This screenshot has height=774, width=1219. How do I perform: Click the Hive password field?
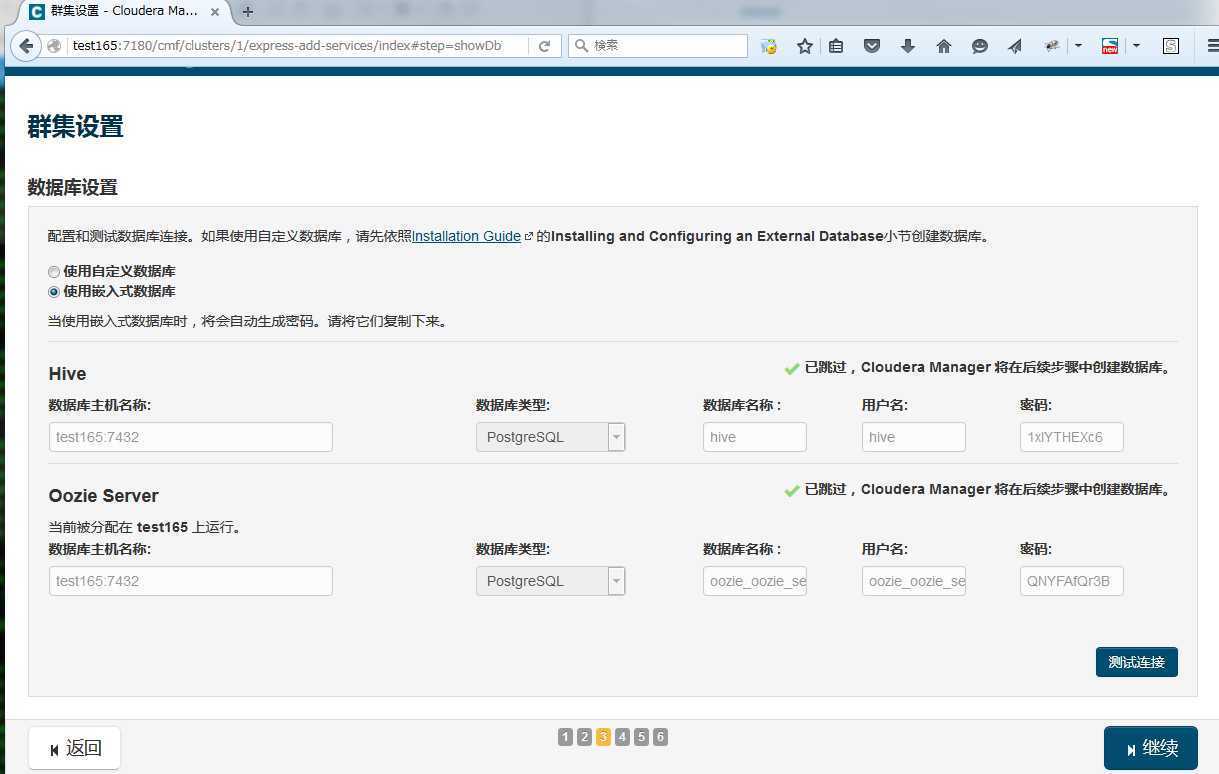pos(1071,437)
